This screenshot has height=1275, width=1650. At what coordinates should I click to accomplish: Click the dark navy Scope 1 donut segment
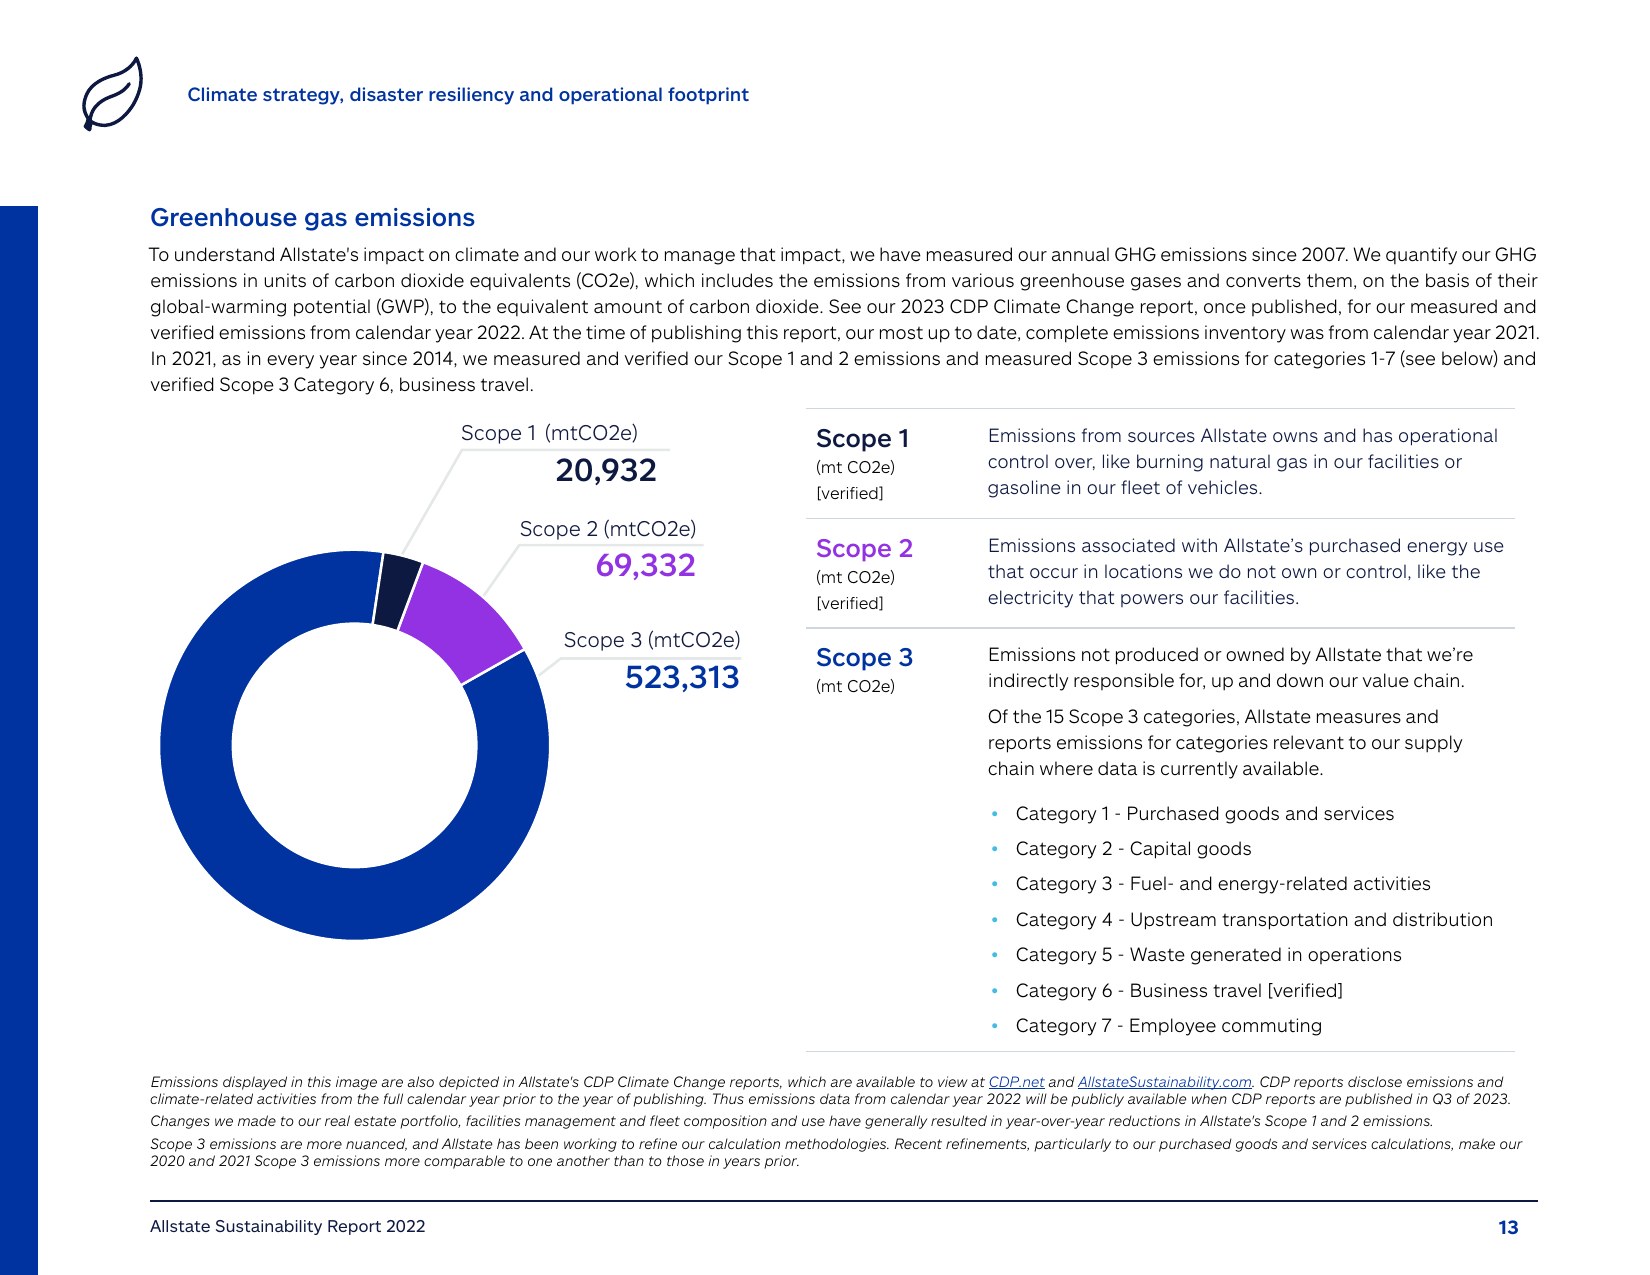pos(399,590)
